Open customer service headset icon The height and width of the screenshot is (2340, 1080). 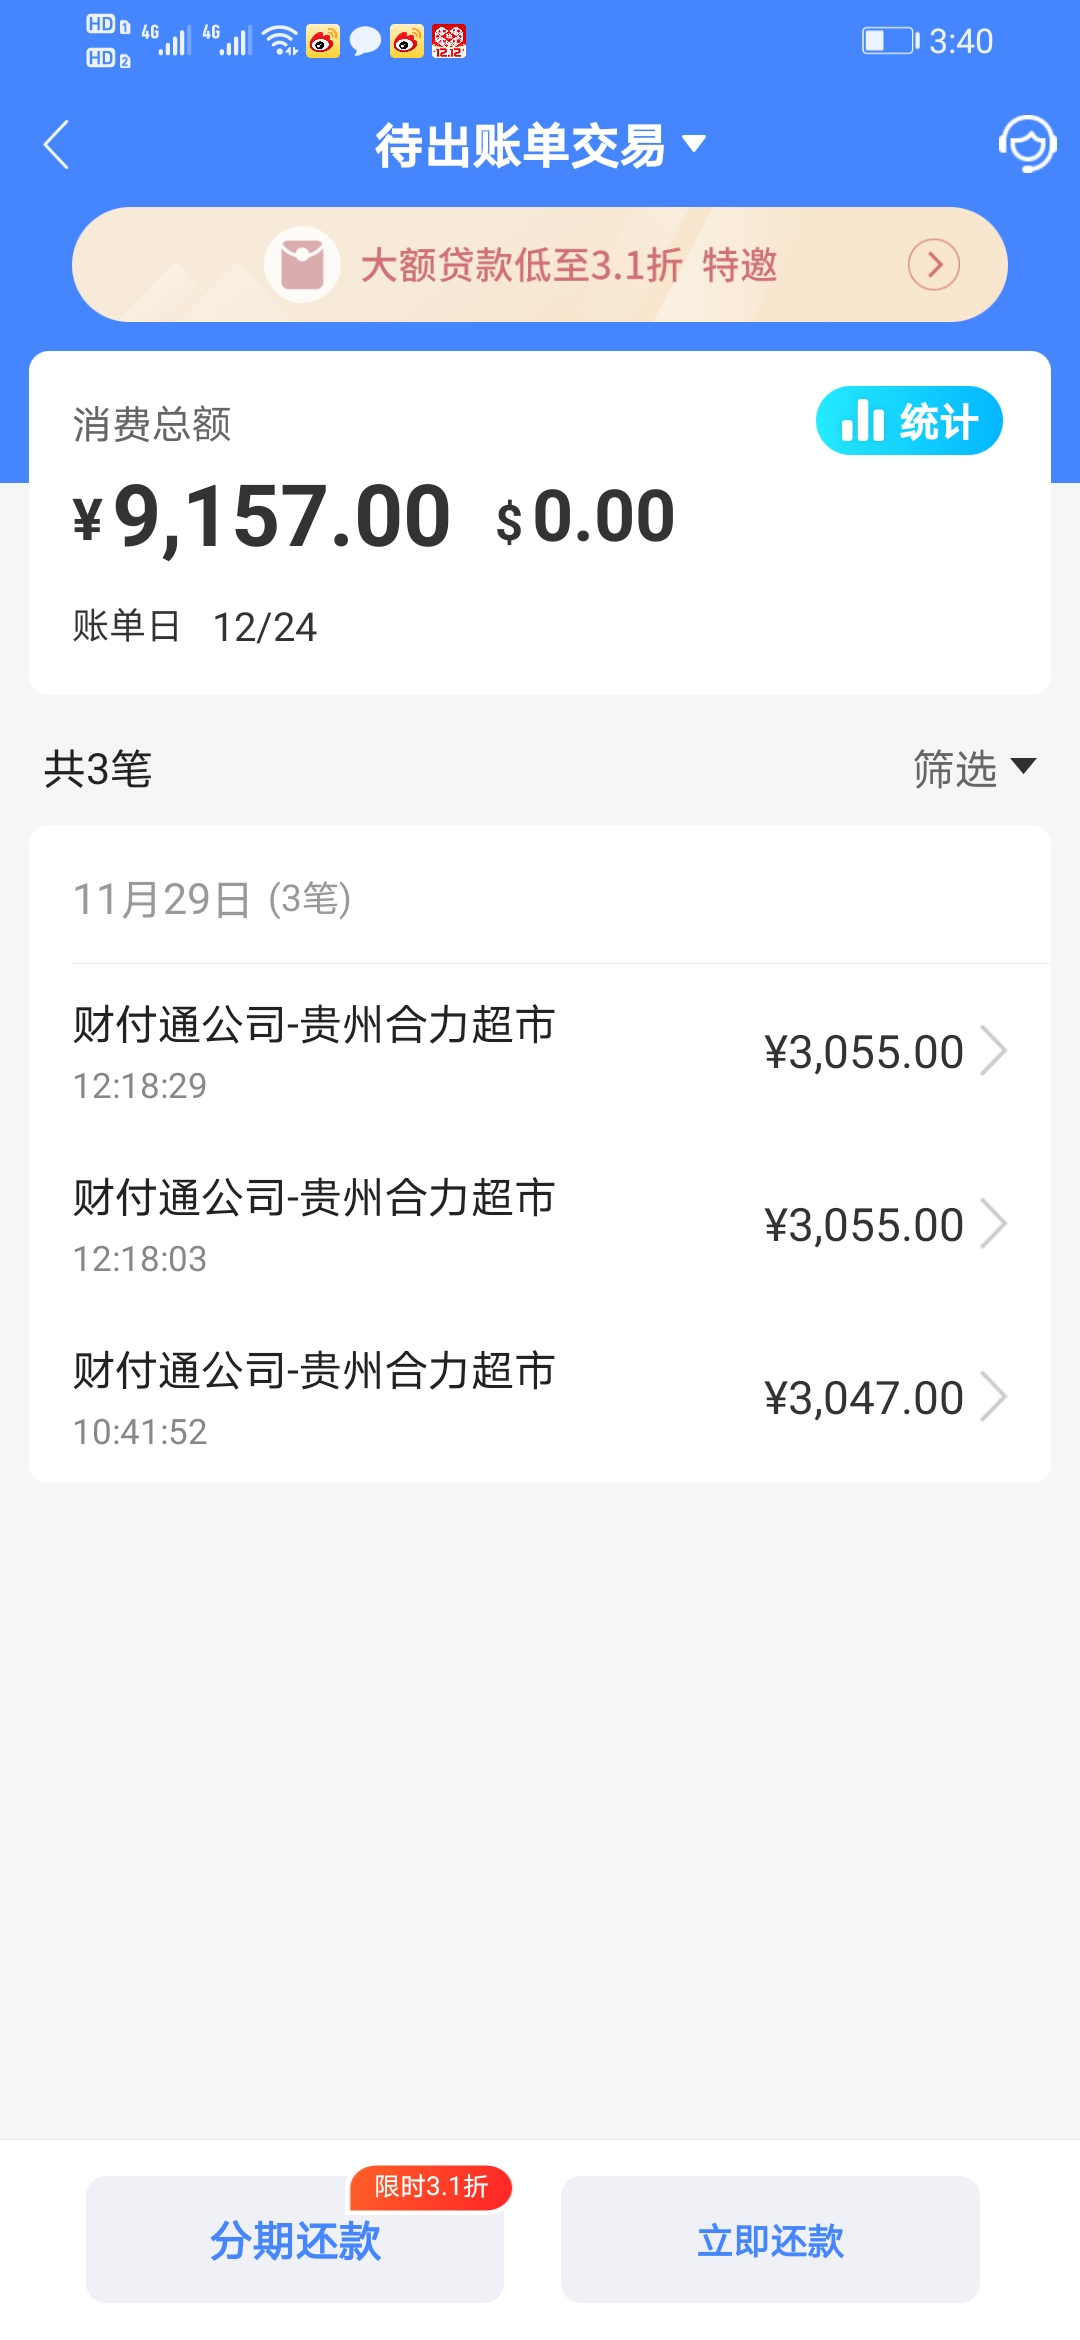click(1027, 144)
